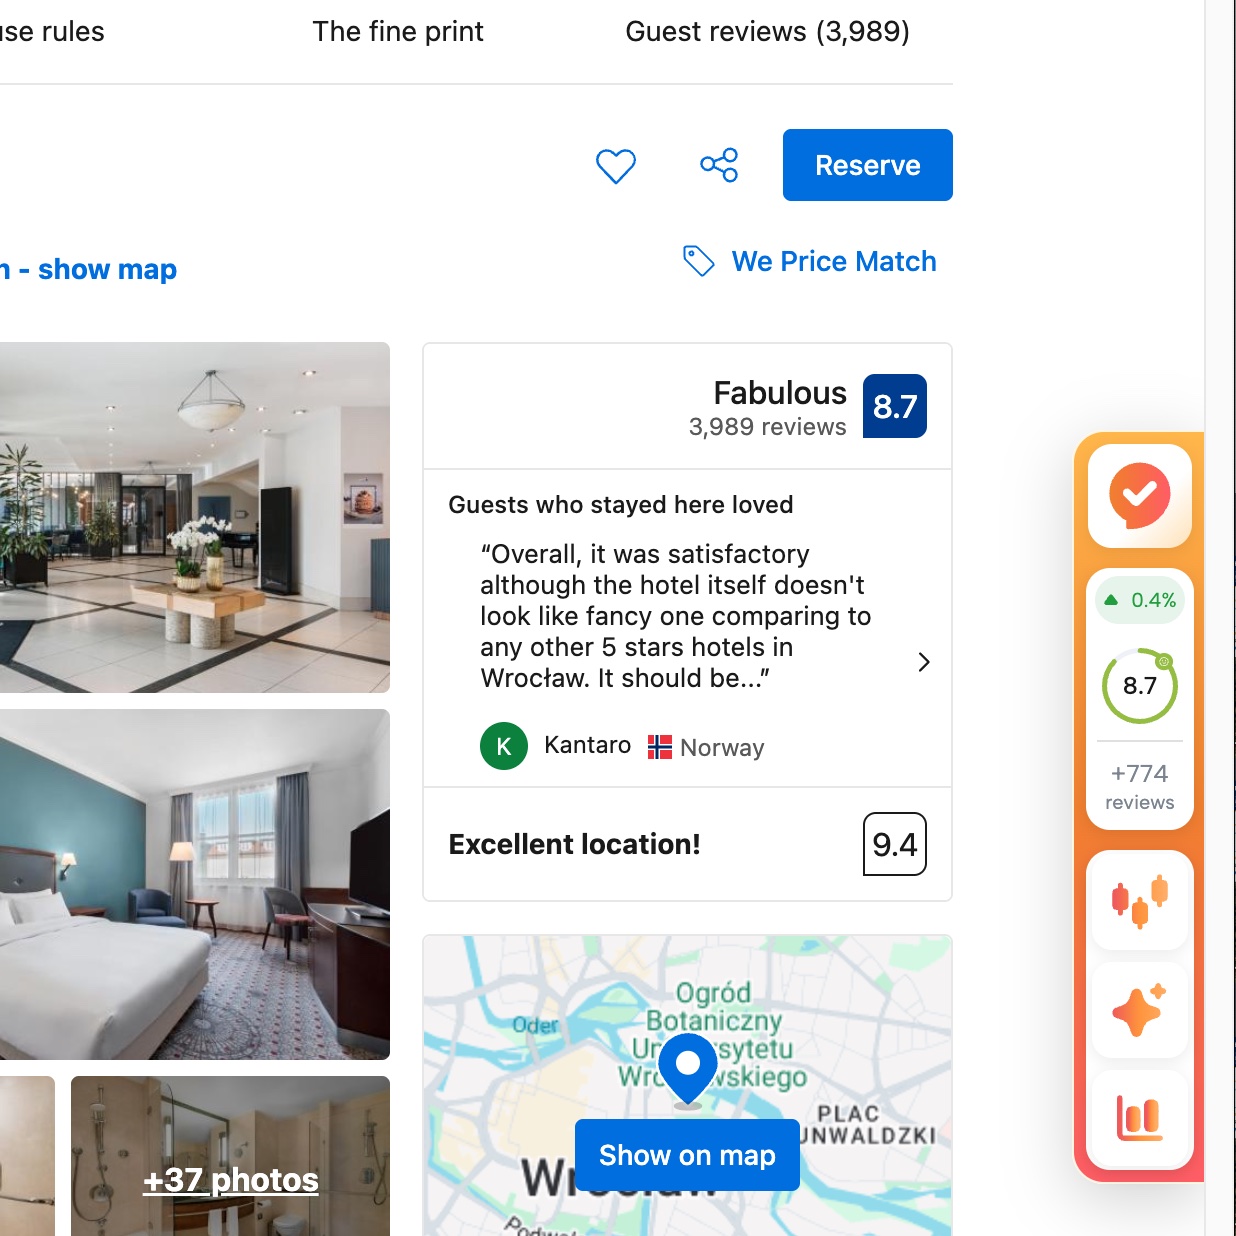Open the candlestick chart sidebar icon
Screen dimensions: 1236x1236
(1140, 900)
